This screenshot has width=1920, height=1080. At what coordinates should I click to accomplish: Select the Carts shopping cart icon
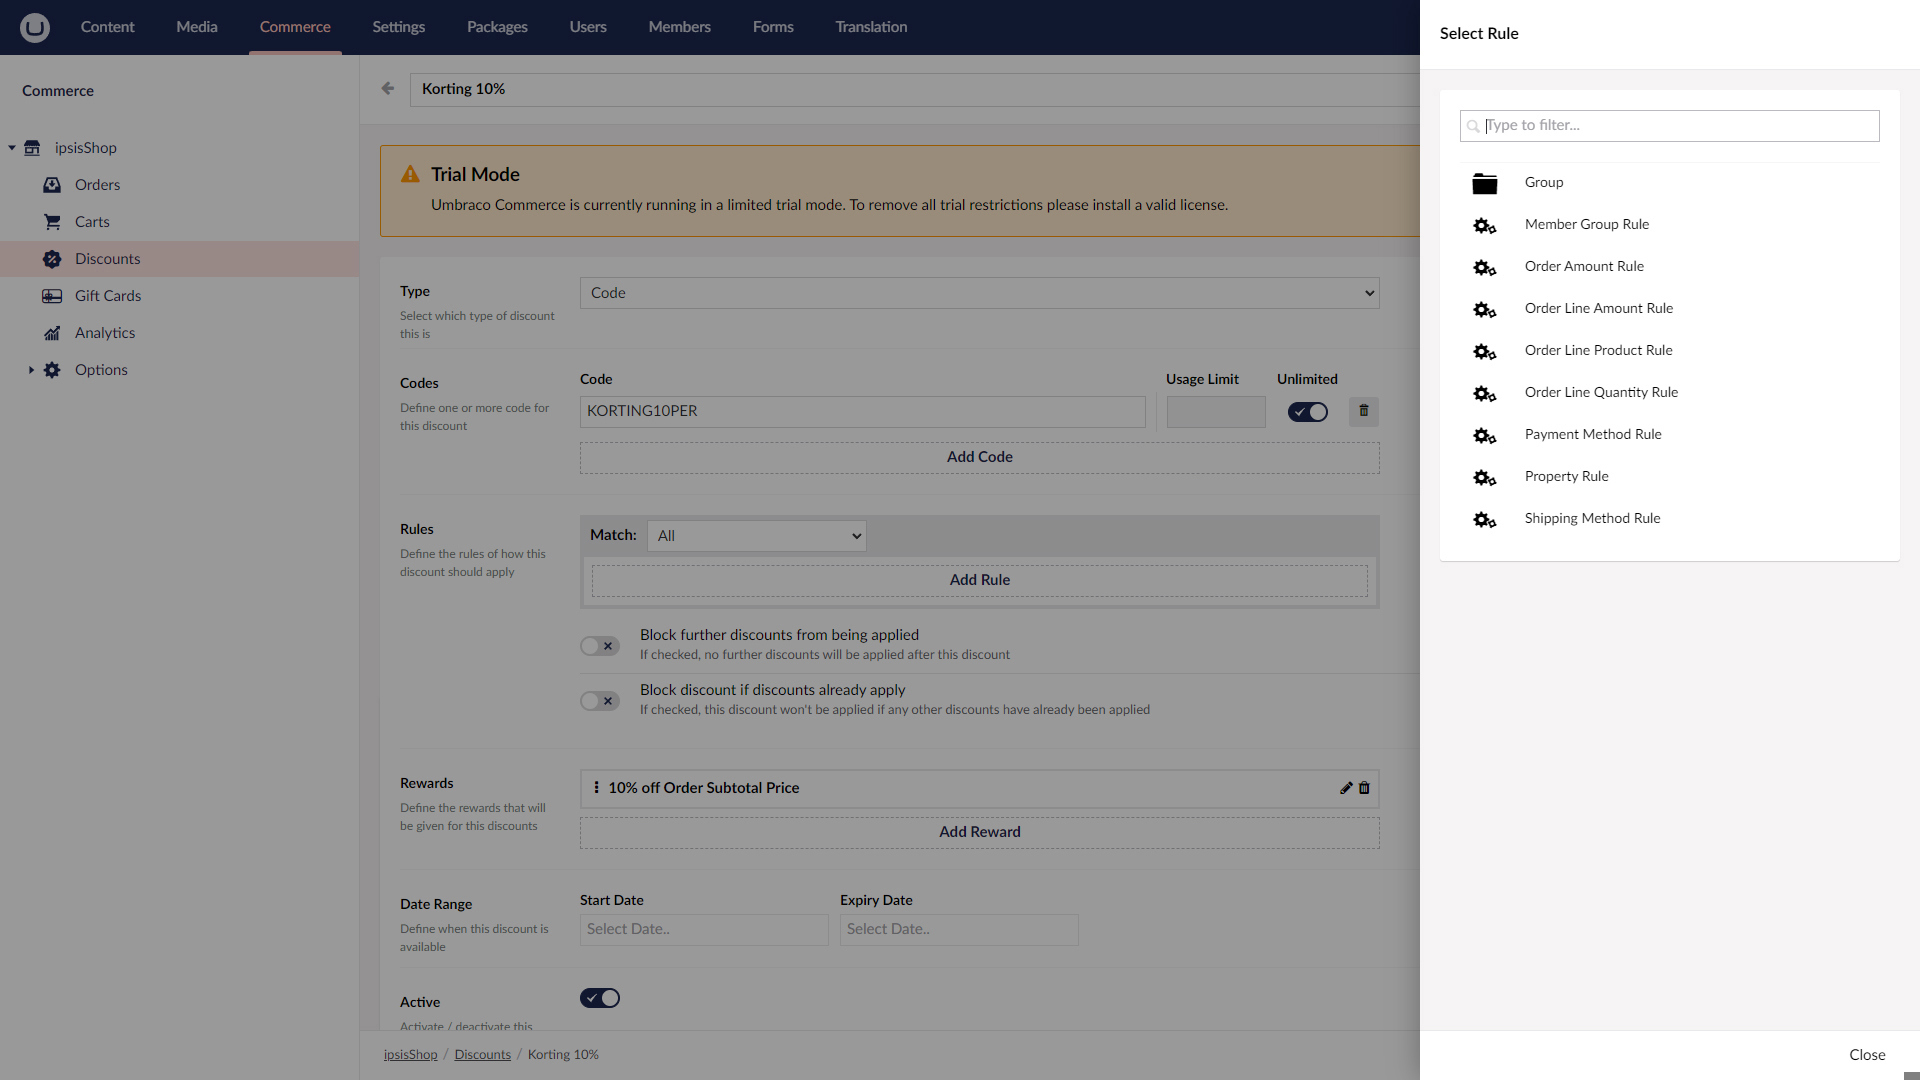[52, 221]
